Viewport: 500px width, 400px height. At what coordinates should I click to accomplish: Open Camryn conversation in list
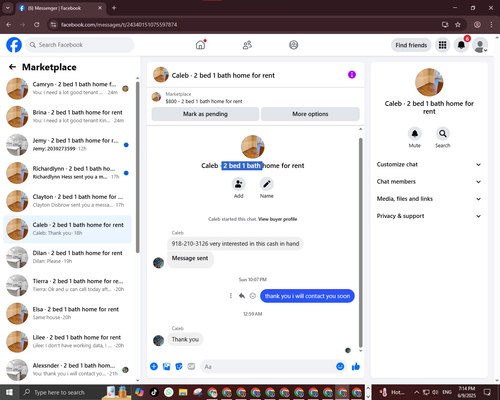click(67, 88)
